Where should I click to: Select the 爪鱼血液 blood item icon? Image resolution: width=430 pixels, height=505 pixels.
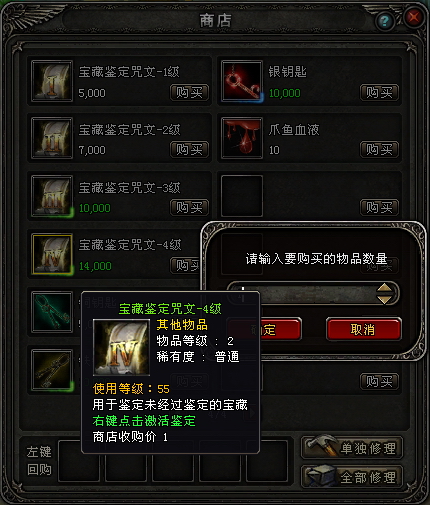coord(242,138)
